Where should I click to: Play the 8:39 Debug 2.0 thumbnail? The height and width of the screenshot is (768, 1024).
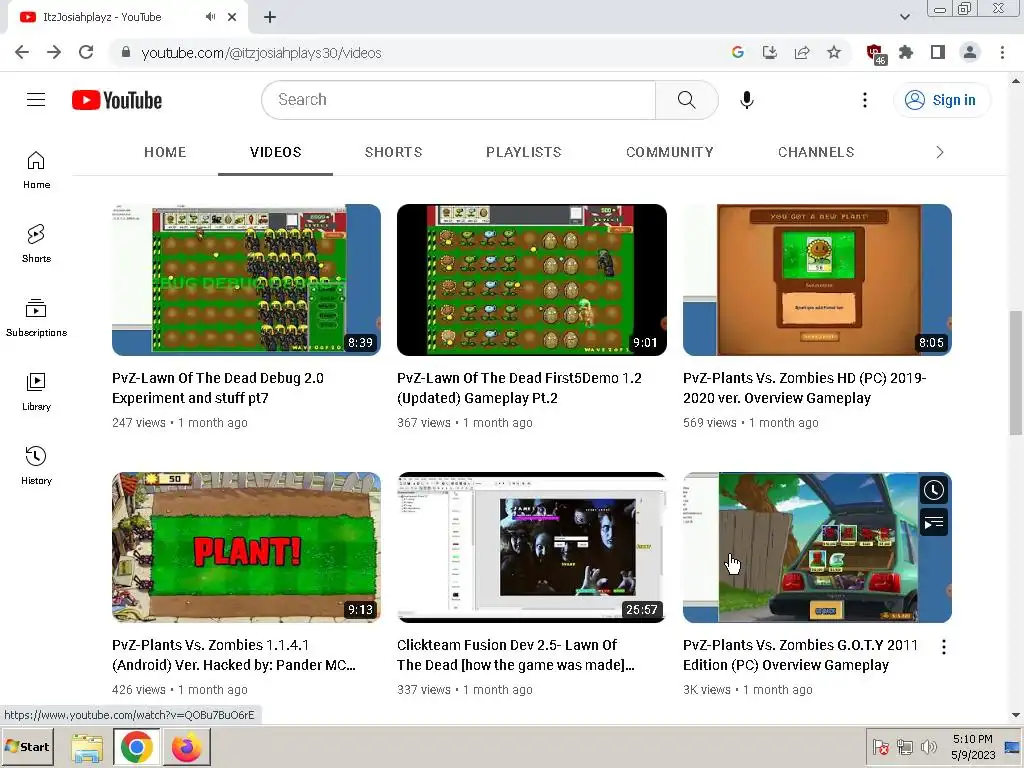click(246, 280)
